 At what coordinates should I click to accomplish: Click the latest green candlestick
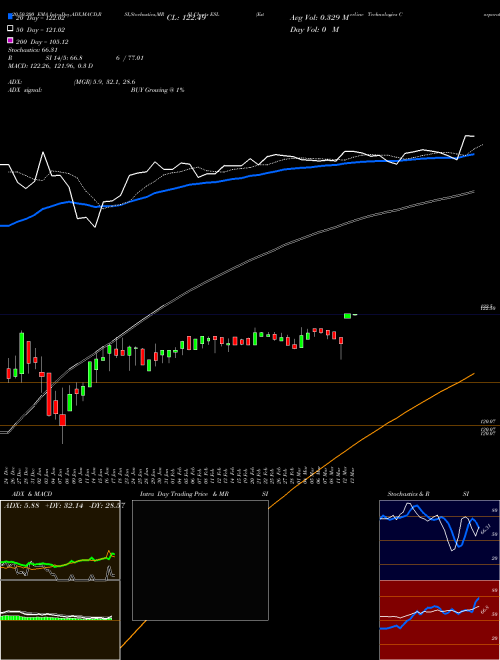[x=347, y=316]
